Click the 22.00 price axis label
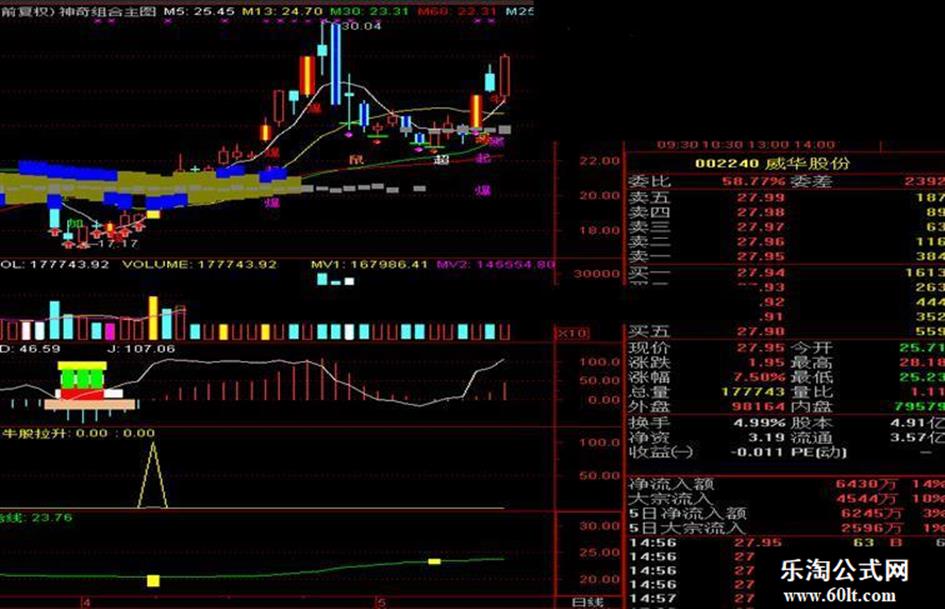This screenshot has width=945, height=609. (598, 161)
